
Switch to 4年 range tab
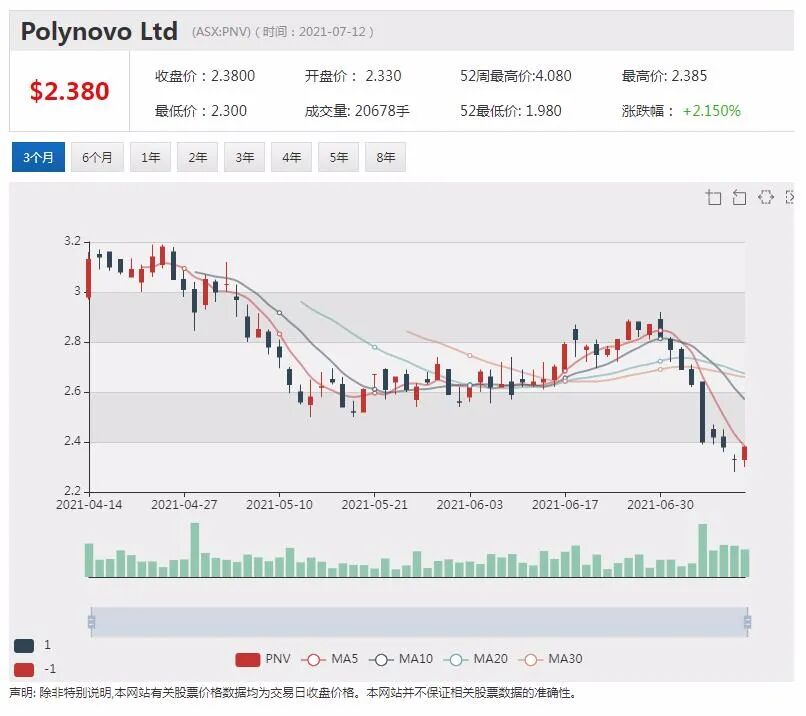point(291,157)
